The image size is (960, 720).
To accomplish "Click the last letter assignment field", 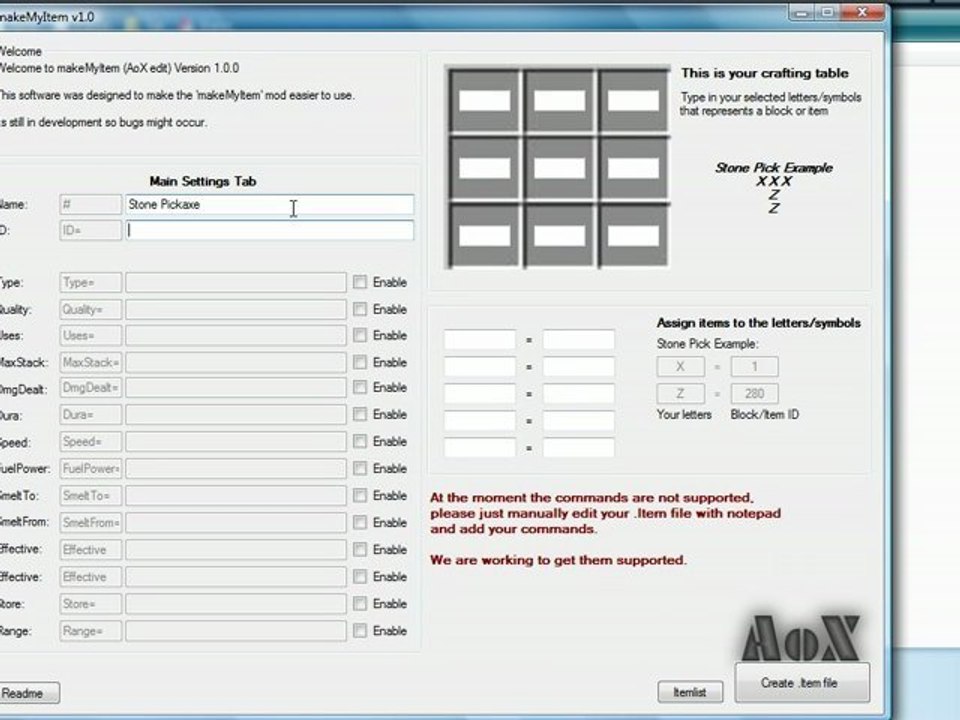I will tap(479, 448).
